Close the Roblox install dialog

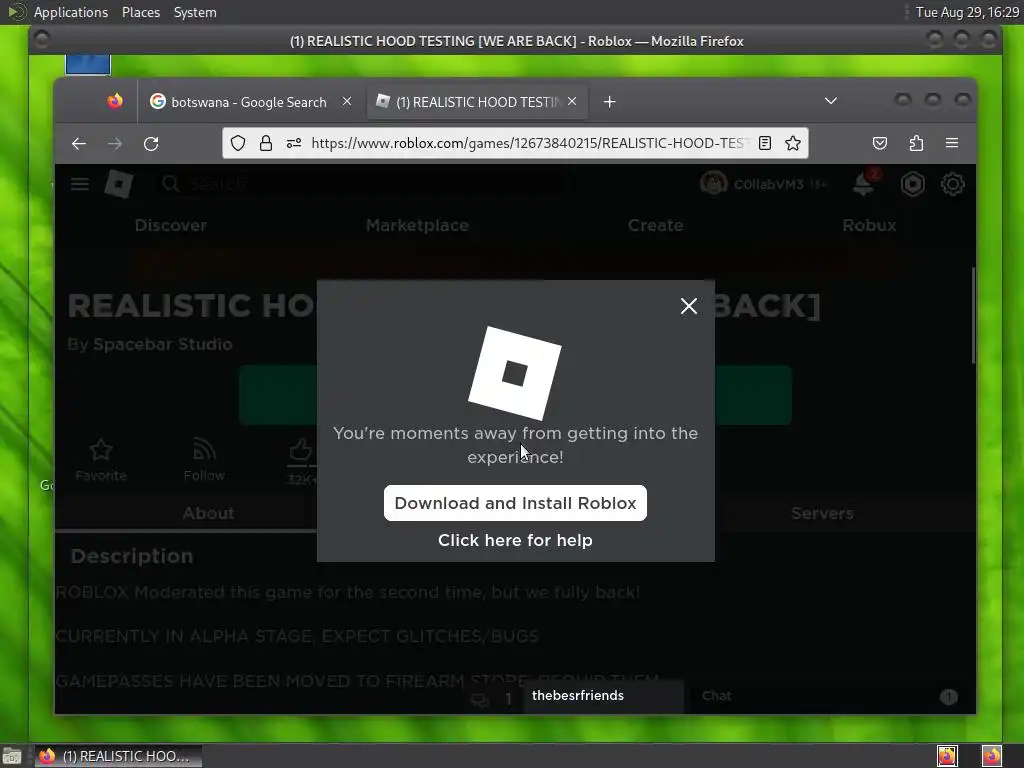point(688,306)
